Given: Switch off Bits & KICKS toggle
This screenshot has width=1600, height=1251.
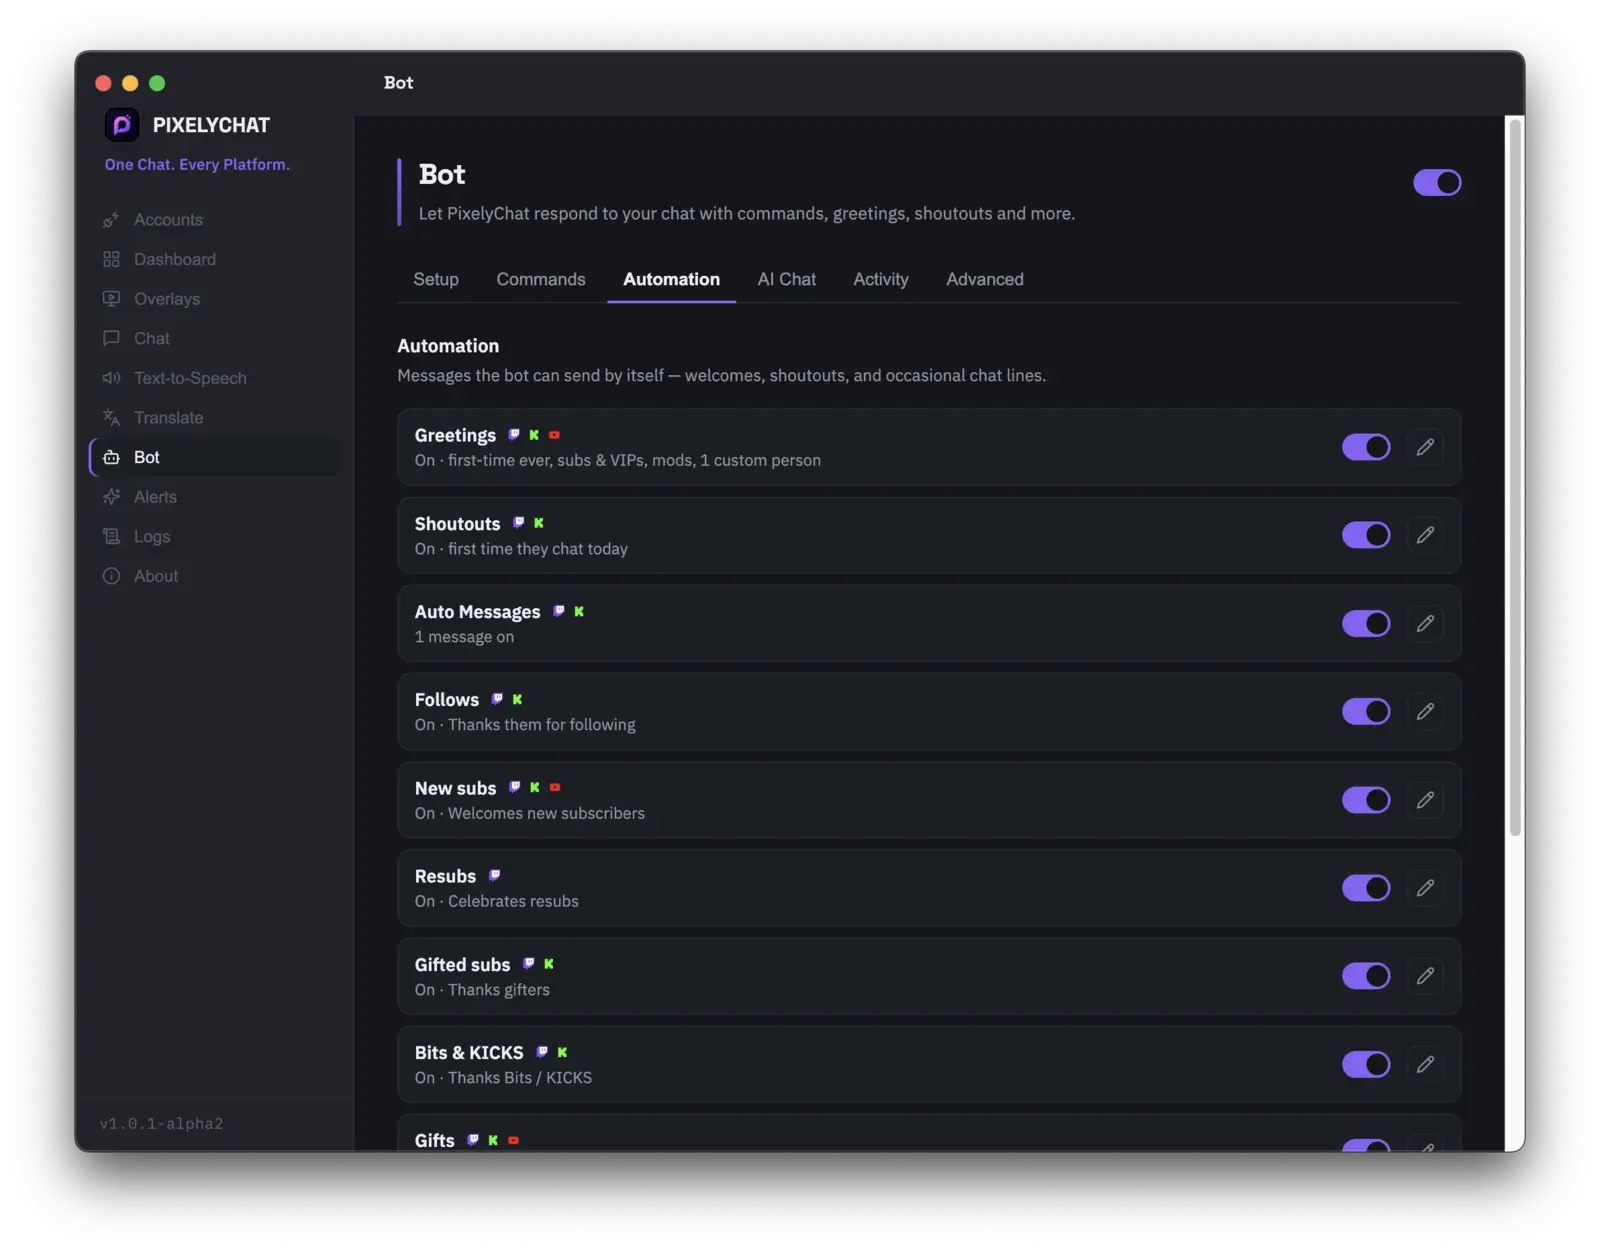Looking at the screenshot, I should coord(1366,1065).
